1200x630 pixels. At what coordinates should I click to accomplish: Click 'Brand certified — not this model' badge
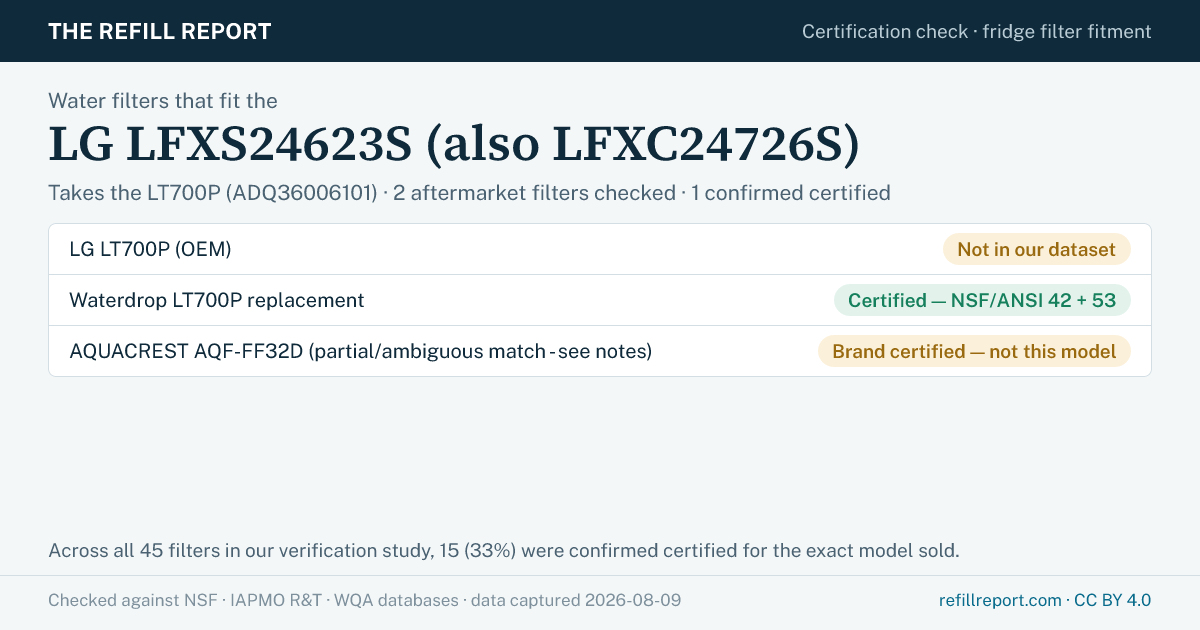(x=974, y=351)
